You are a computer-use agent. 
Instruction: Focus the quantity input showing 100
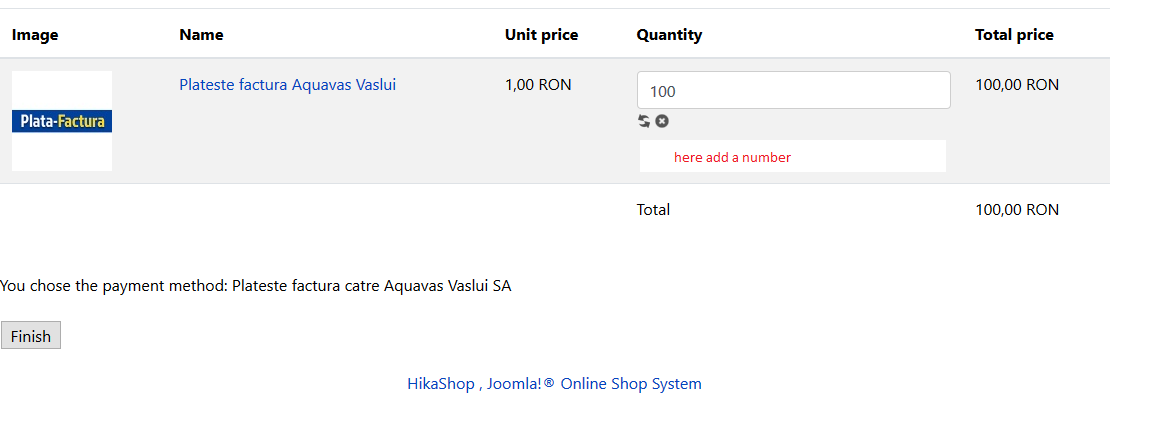point(793,91)
